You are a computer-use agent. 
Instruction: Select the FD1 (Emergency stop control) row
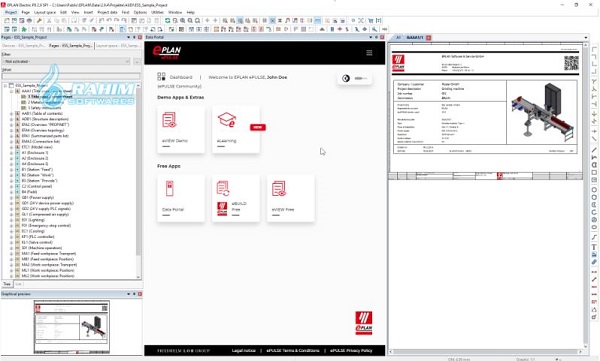click(46, 225)
